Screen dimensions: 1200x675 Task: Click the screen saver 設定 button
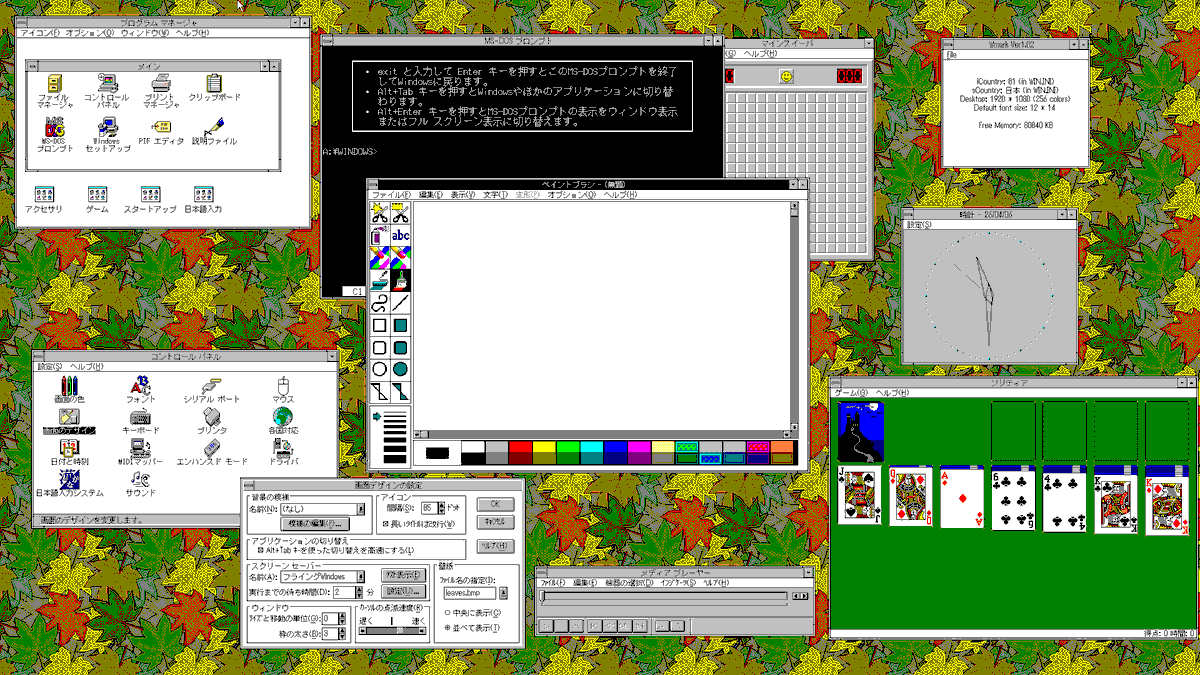click(404, 591)
